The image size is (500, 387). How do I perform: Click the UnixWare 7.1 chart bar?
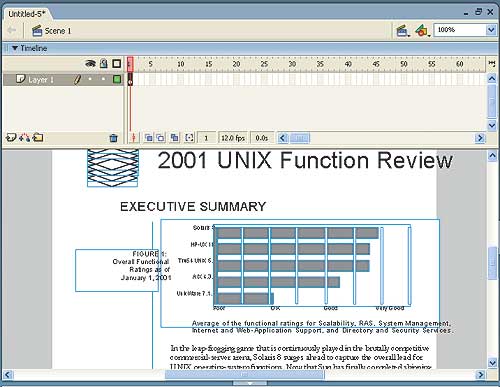click(x=245, y=299)
